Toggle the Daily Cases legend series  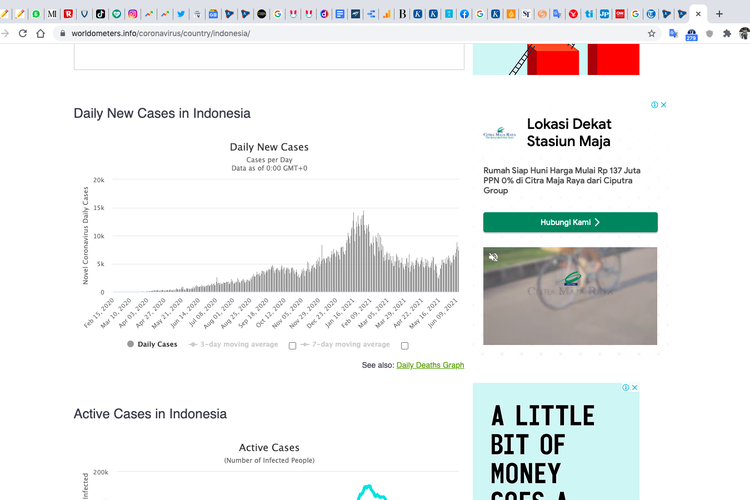click(x=152, y=344)
